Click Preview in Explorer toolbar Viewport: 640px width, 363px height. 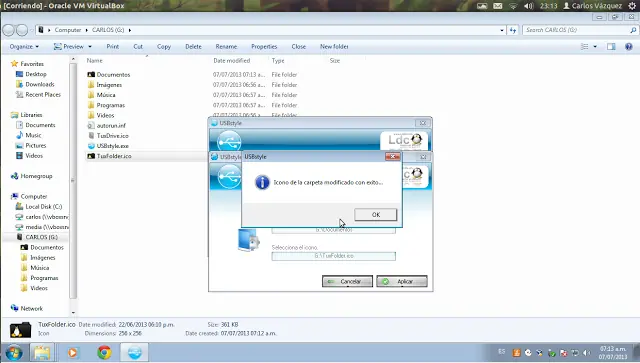click(x=69, y=47)
